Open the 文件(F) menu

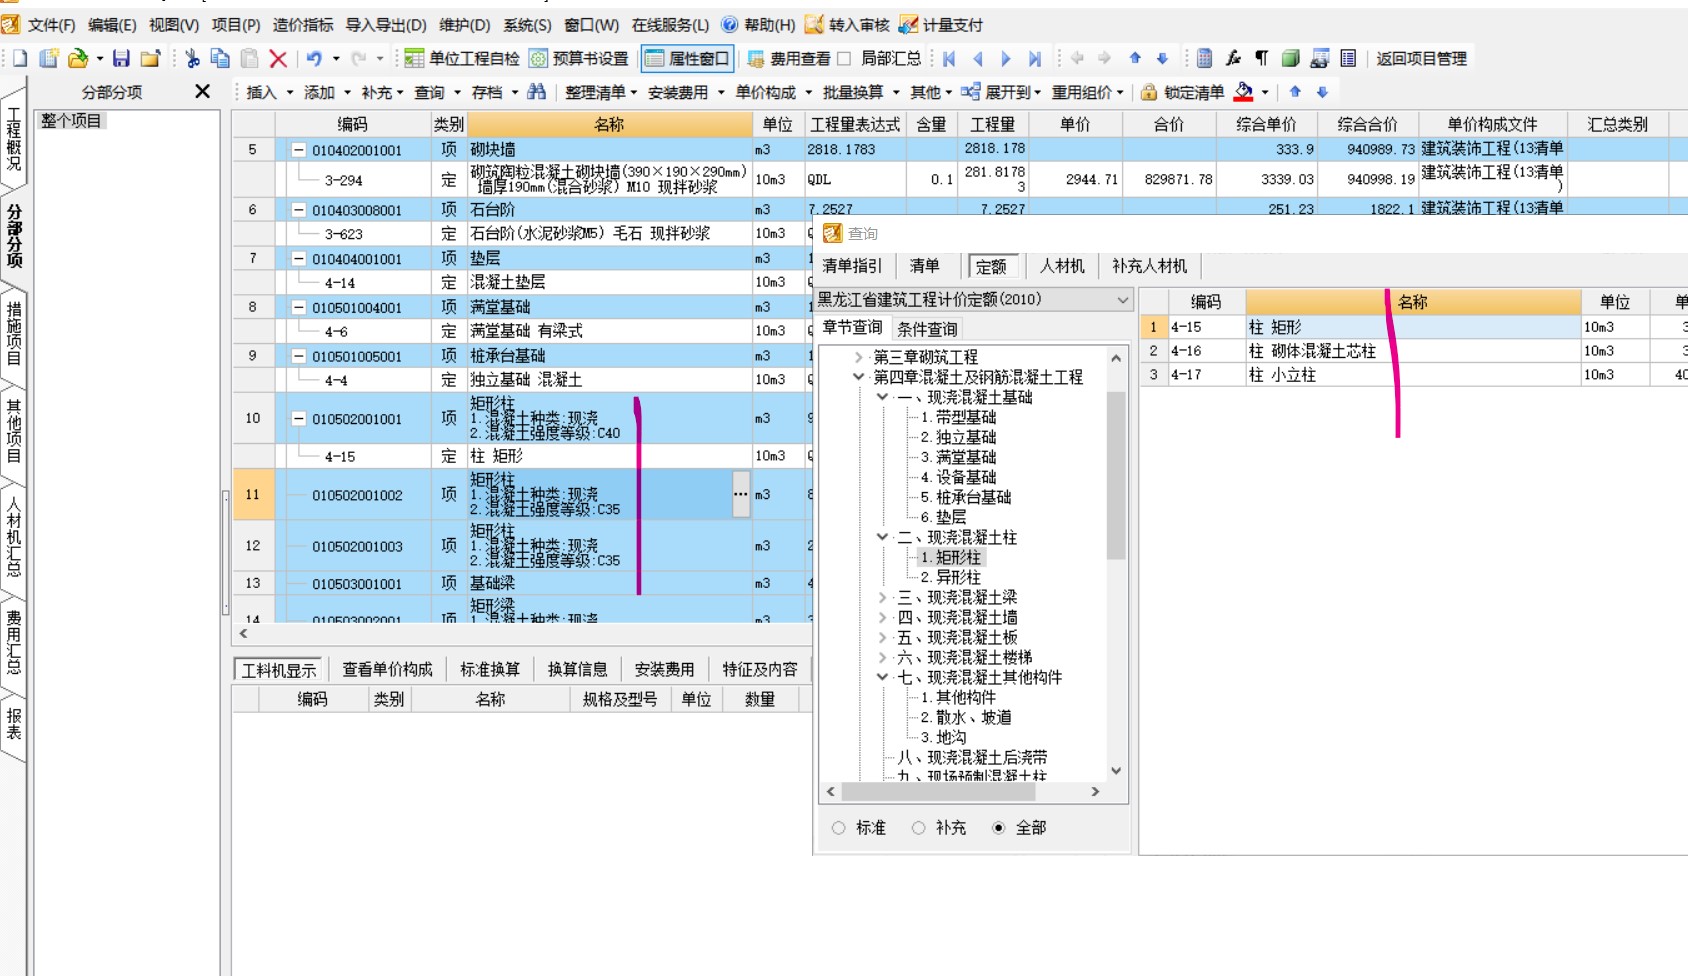coord(51,25)
